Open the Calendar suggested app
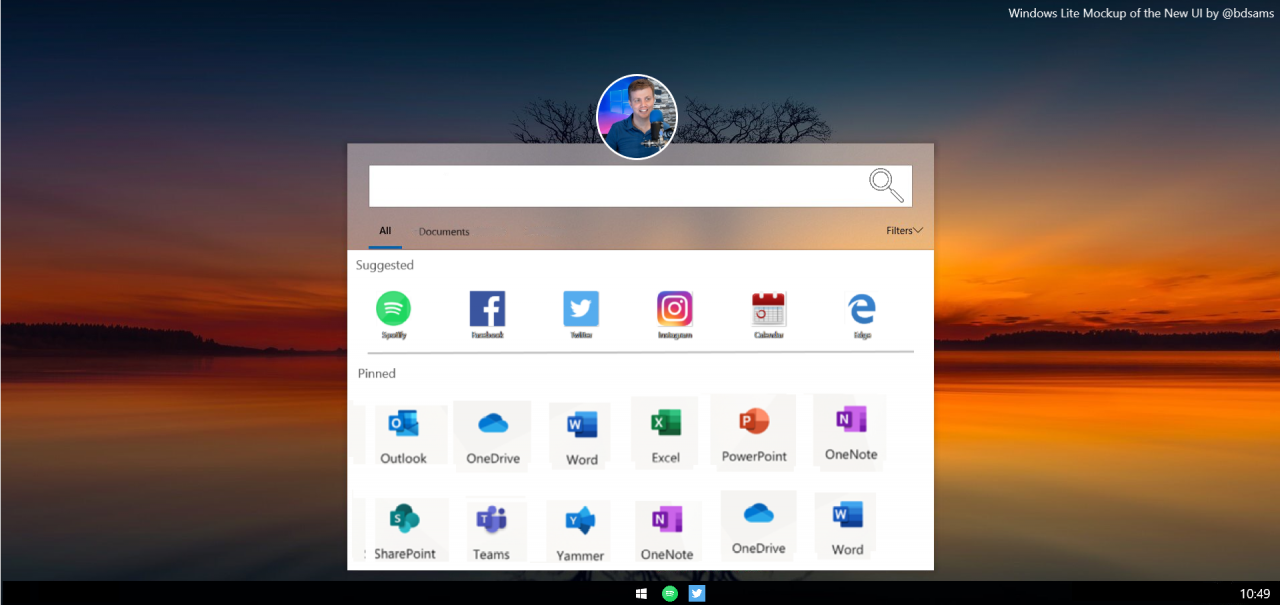This screenshot has height=605, width=1280. pos(768,306)
